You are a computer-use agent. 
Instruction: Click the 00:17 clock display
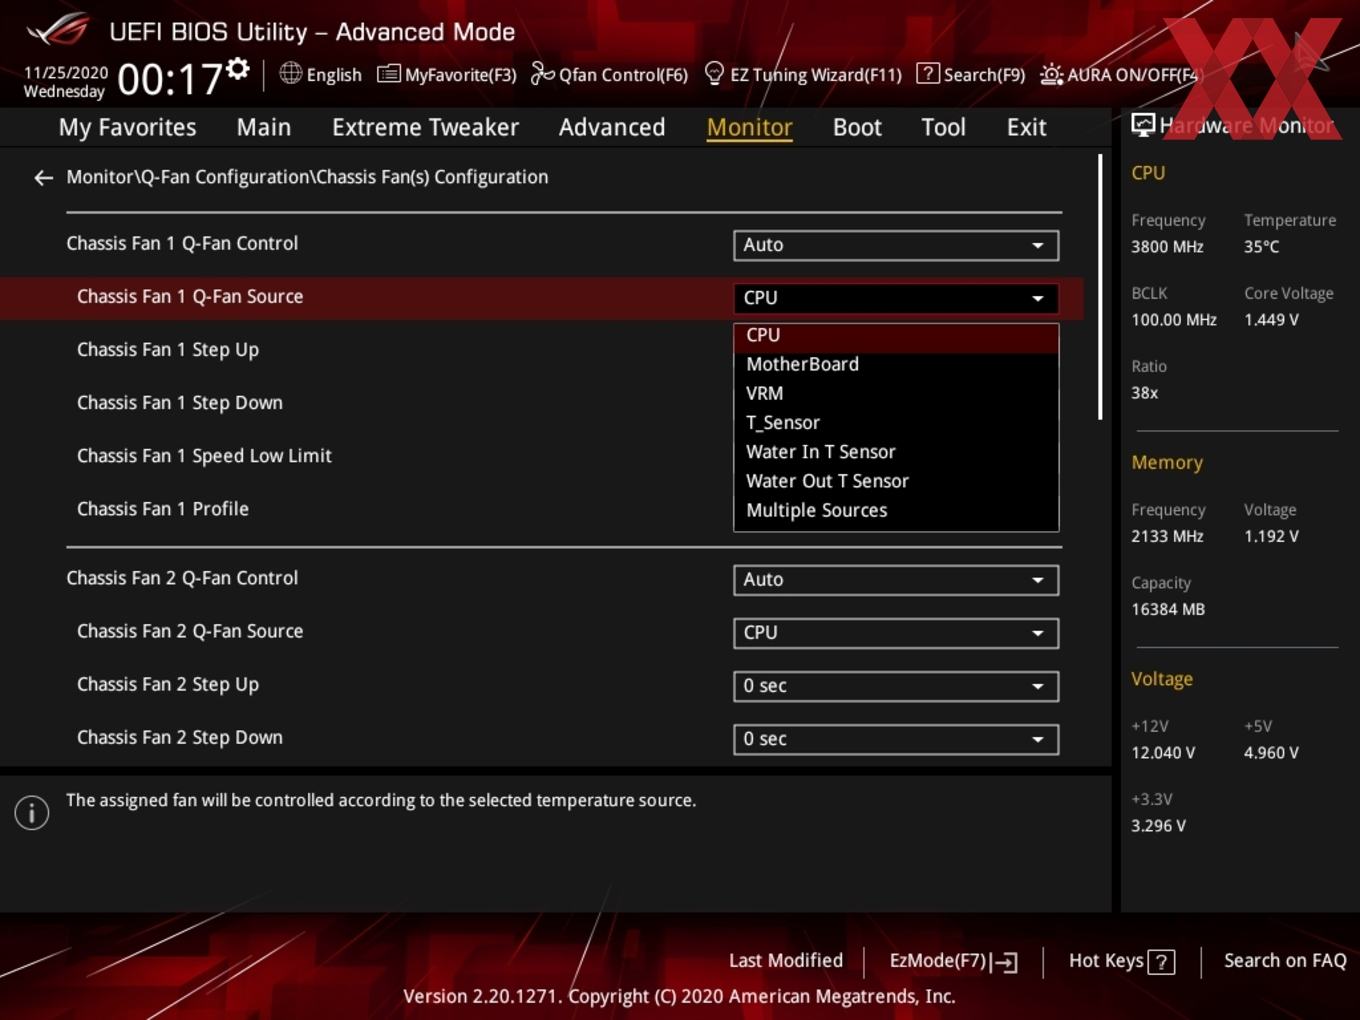pos(170,79)
